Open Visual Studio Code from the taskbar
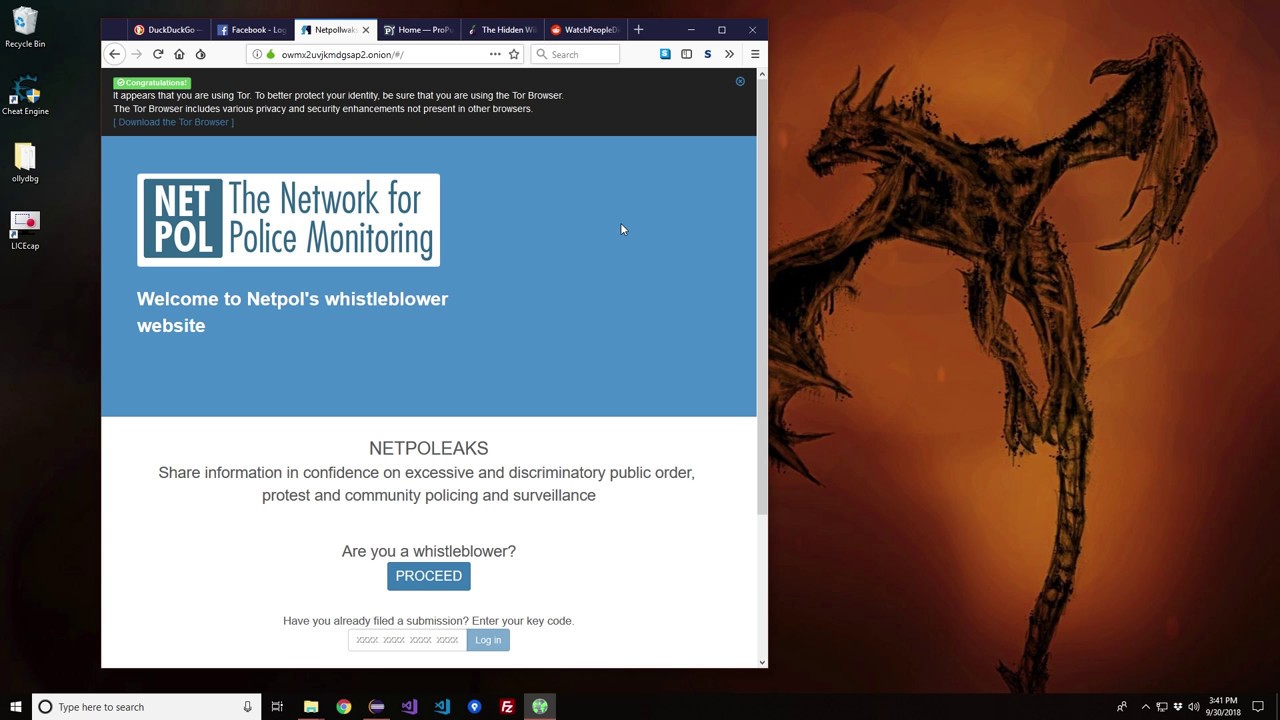 click(x=442, y=707)
